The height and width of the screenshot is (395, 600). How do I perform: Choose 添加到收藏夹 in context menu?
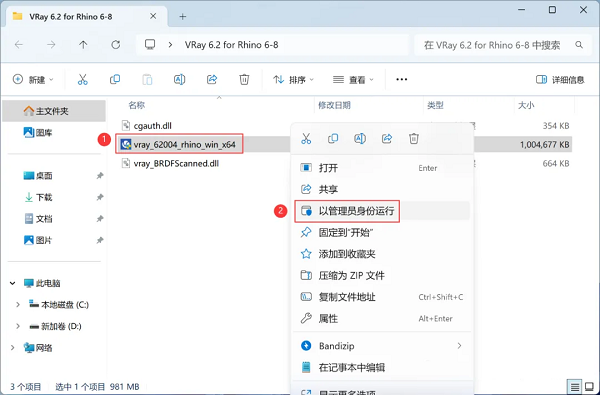[x=382, y=254]
